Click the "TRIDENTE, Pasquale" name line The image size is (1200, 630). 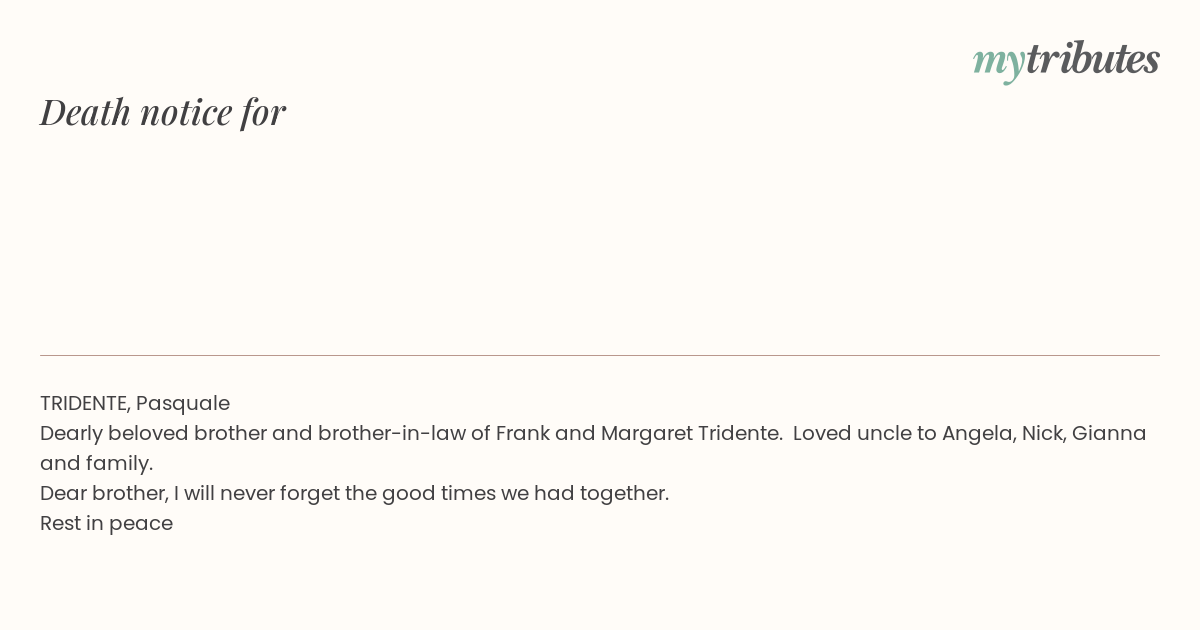coord(135,403)
